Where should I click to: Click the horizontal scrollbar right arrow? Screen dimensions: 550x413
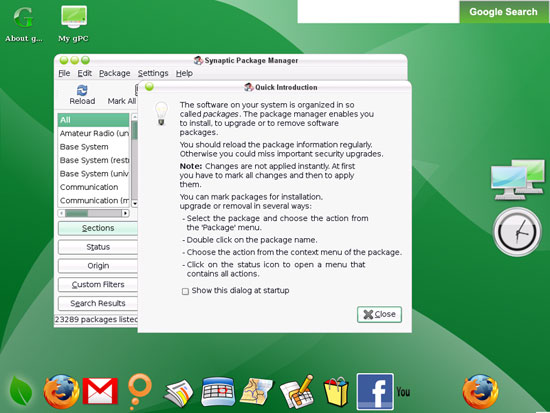[x=126, y=213]
